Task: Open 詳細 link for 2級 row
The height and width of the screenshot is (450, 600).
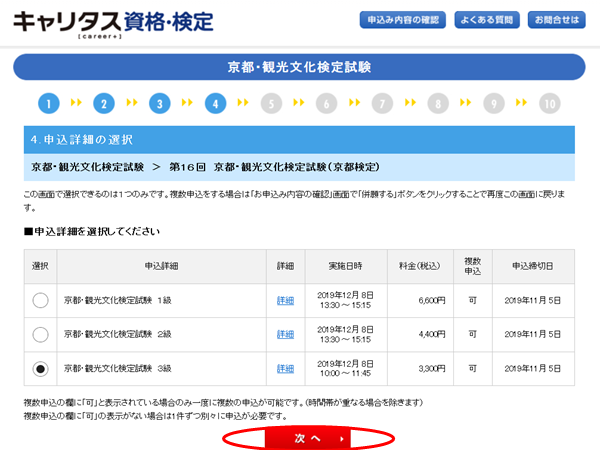Action: [285, 334]
